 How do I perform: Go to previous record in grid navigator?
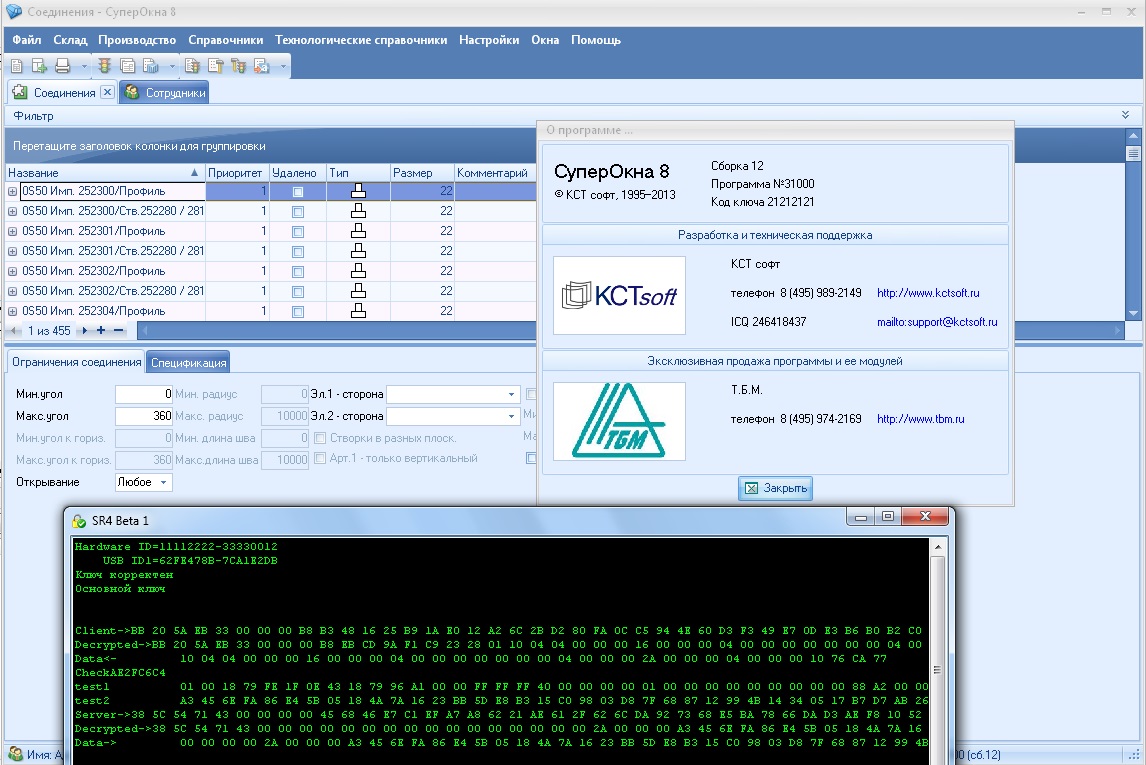14,331
